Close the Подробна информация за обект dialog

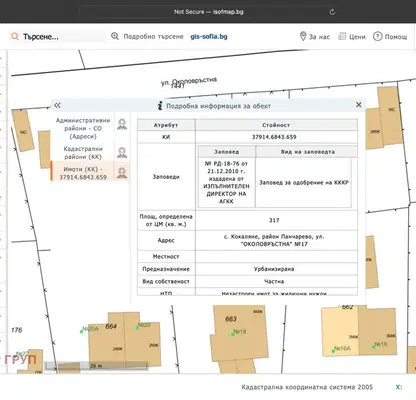point(359,105)
